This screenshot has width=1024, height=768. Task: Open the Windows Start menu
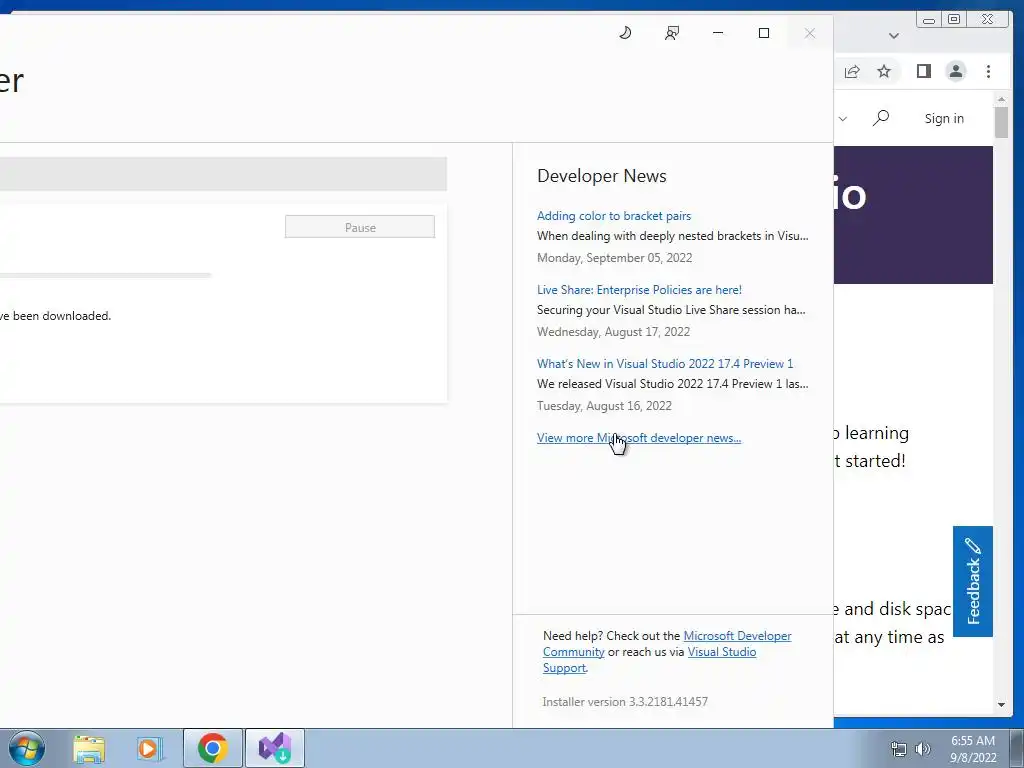(x=26, y=748)
